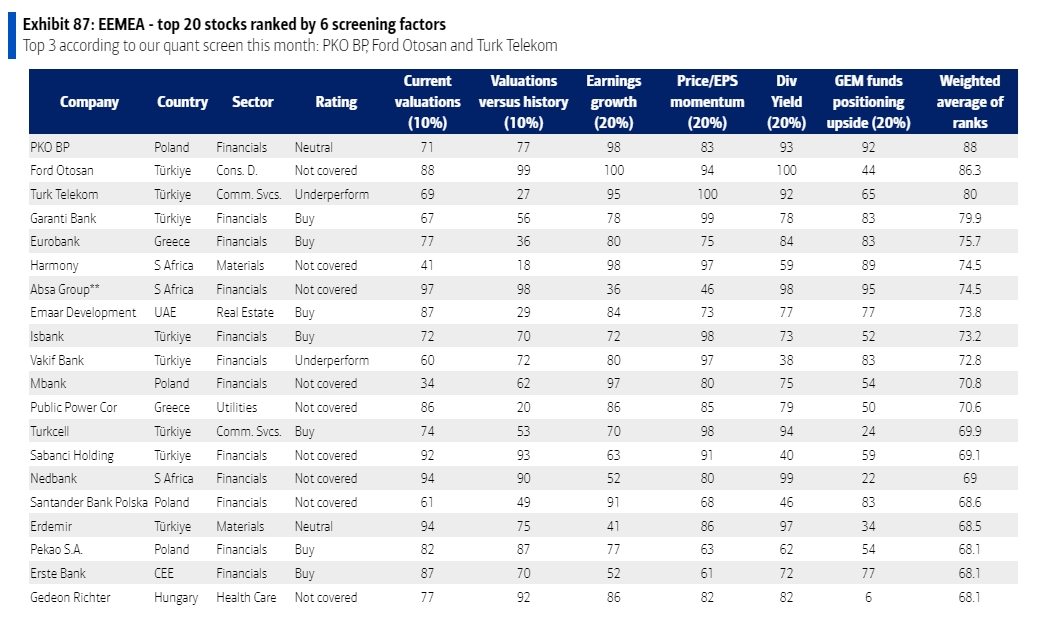Click Turk Telekom in the company column
Screen dimensions: 1046x619
click(64, 195)
